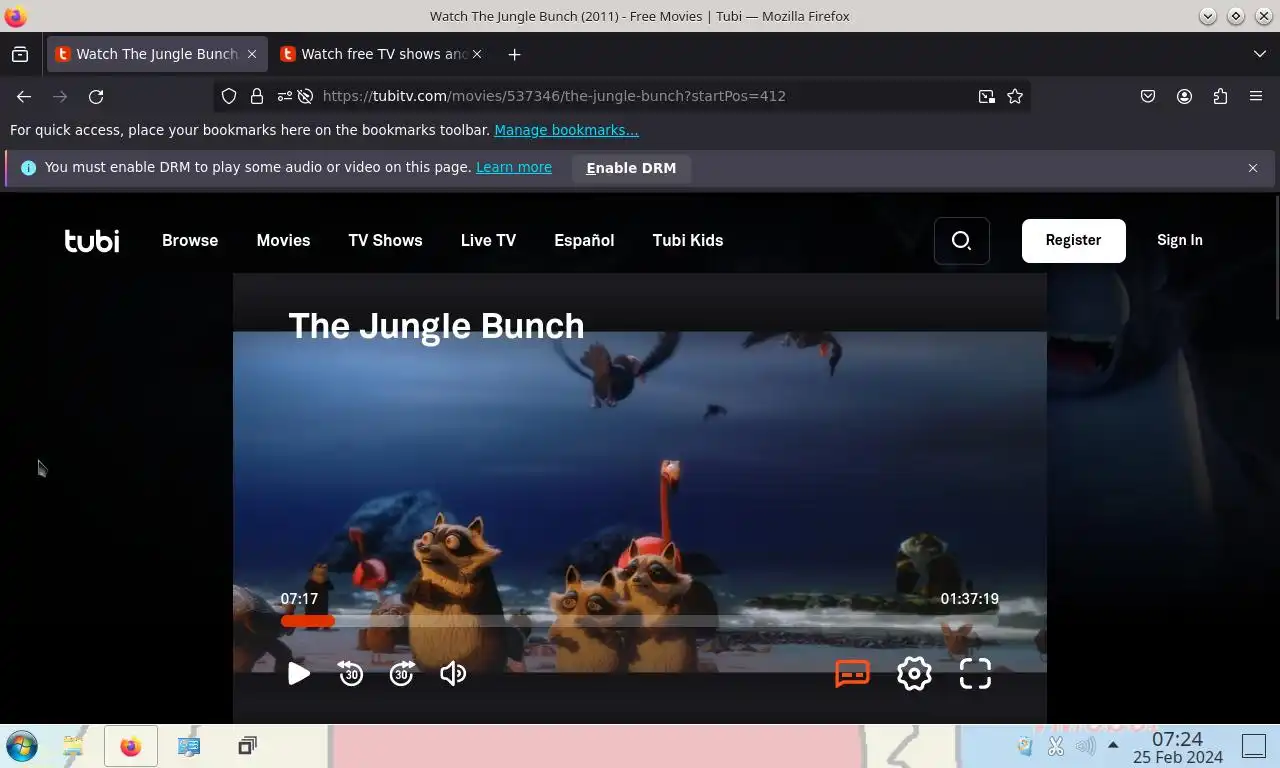
Task: Expand the hidden tray icons arrow
Action: click(1113, 745)
